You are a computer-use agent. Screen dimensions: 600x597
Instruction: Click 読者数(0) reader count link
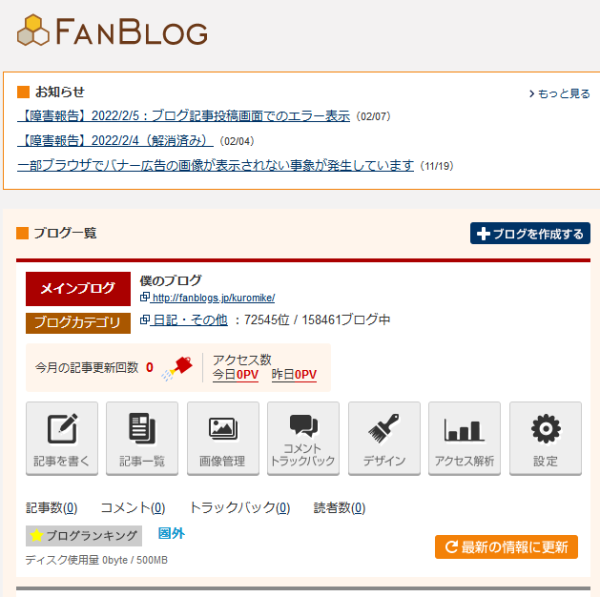click(339, 508)
